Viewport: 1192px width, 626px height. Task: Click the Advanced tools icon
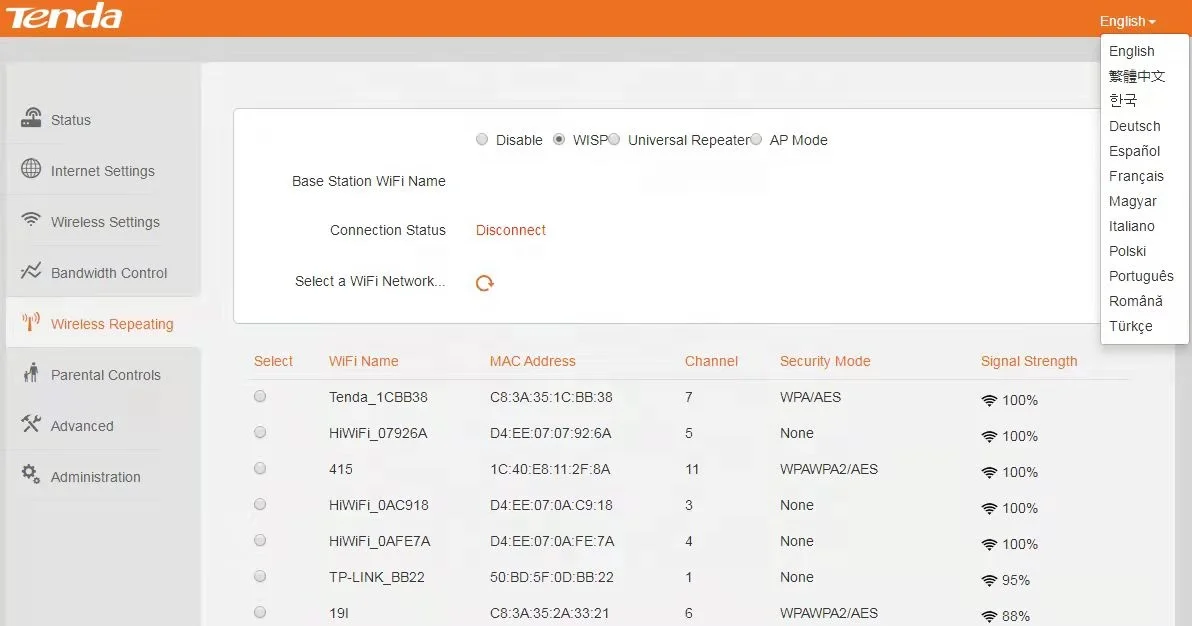tap(31, 424)
